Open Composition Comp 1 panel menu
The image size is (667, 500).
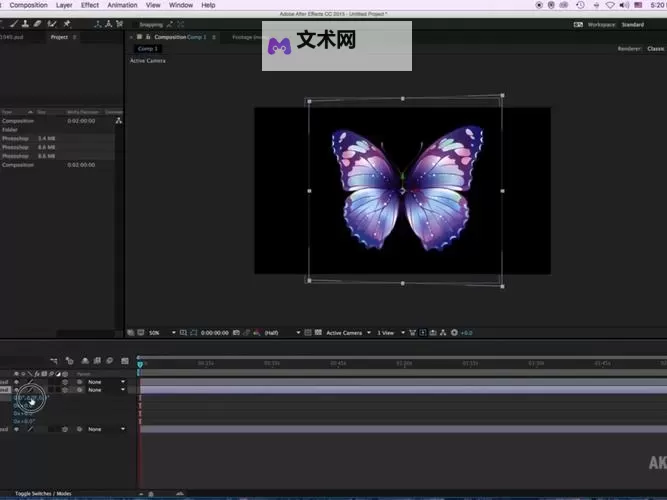pyautogui.click(x=214, y=37)
